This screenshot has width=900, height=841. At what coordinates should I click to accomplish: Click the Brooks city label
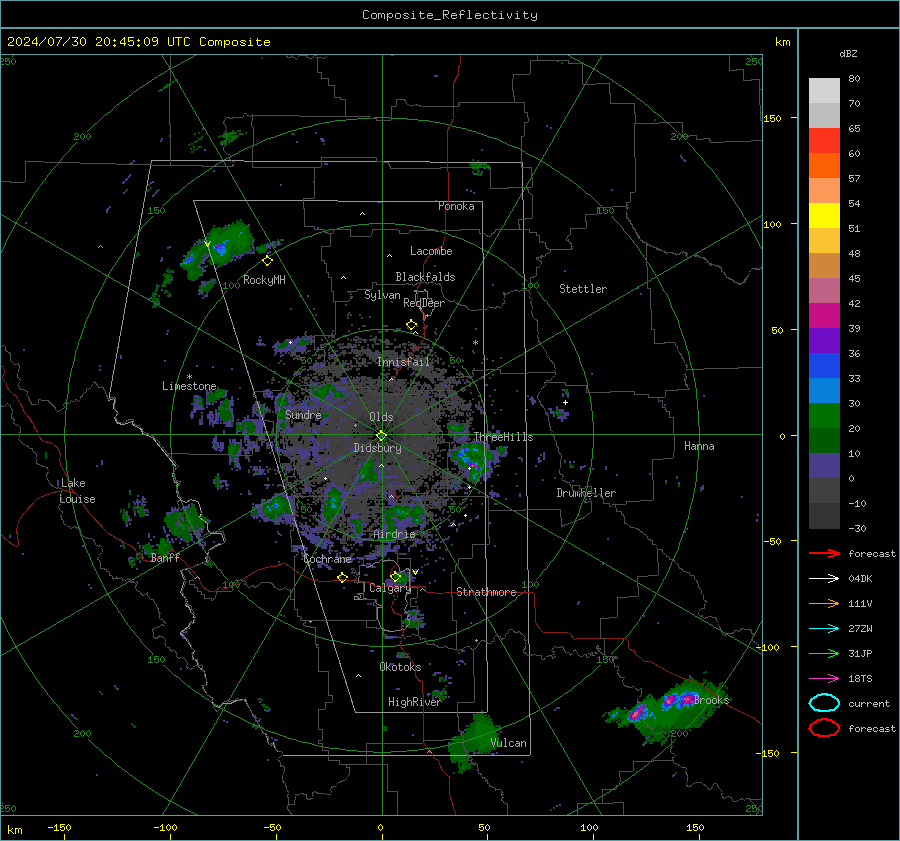(x=712, y=700)
